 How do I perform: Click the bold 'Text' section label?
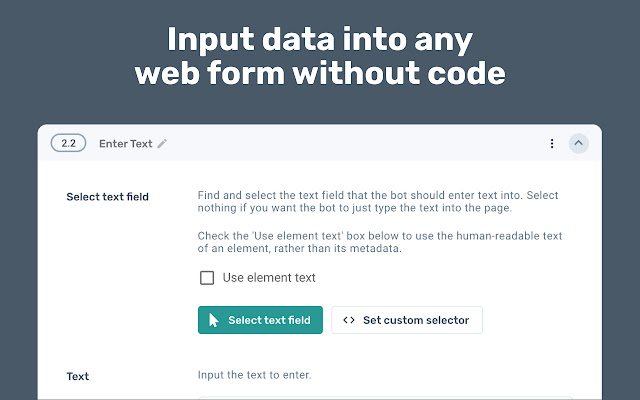click(x=78, y=377)
